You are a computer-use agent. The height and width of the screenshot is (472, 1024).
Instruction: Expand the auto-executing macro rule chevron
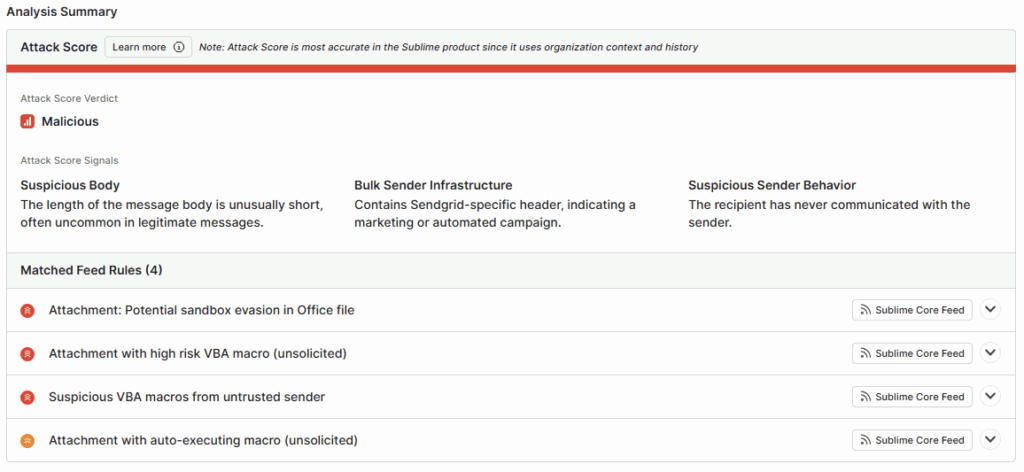990,440
